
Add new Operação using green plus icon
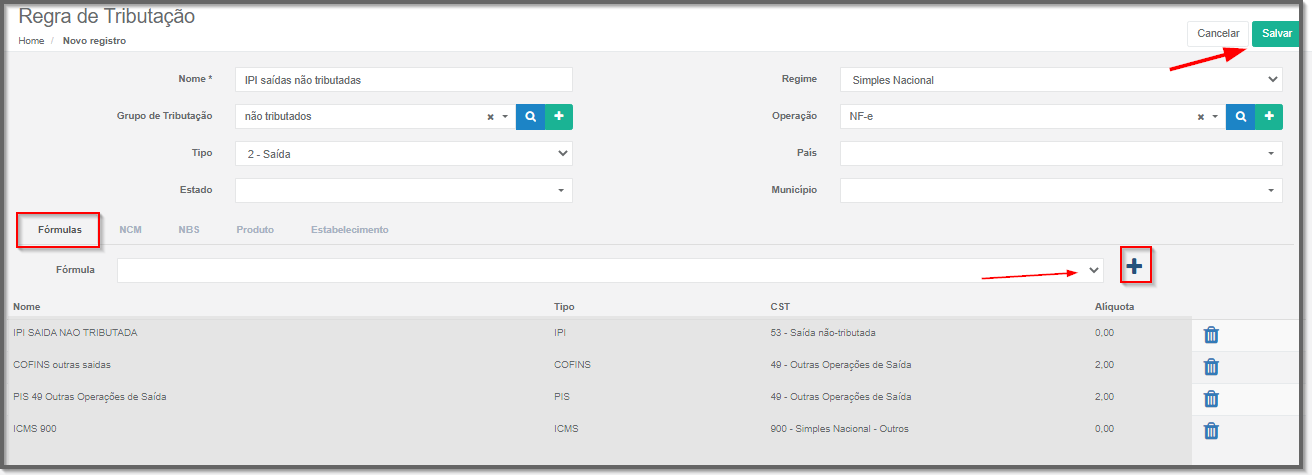pos(1269,117)
